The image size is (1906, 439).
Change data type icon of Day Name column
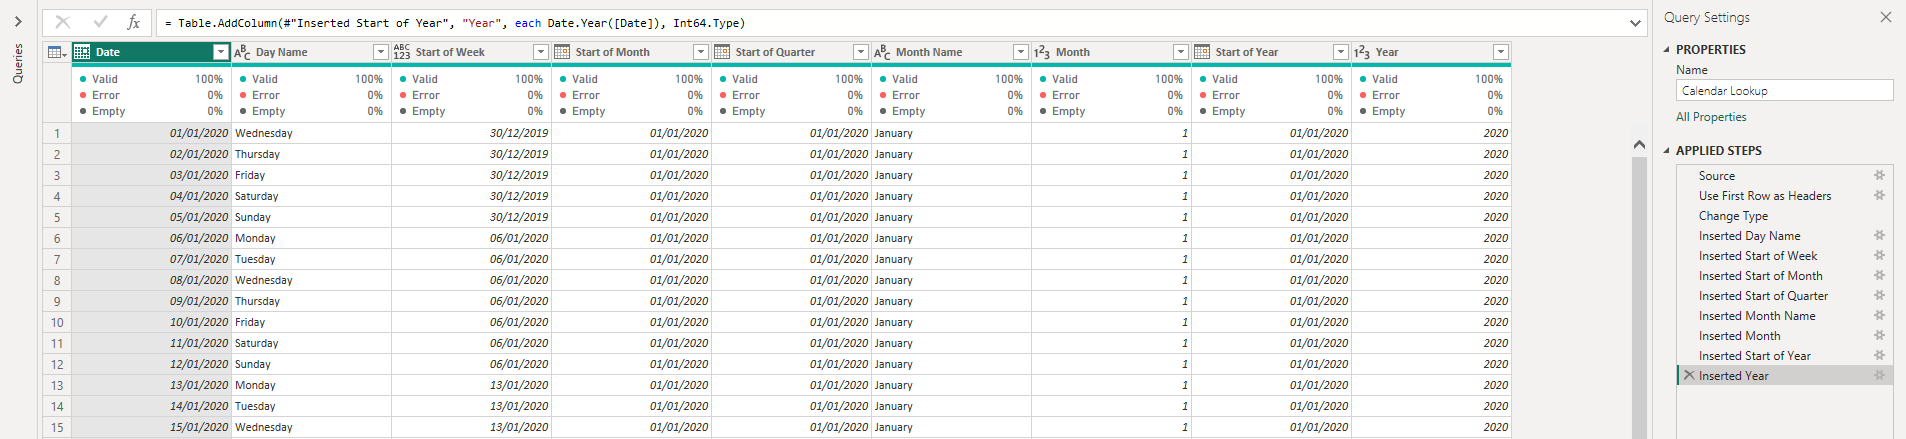242,52
